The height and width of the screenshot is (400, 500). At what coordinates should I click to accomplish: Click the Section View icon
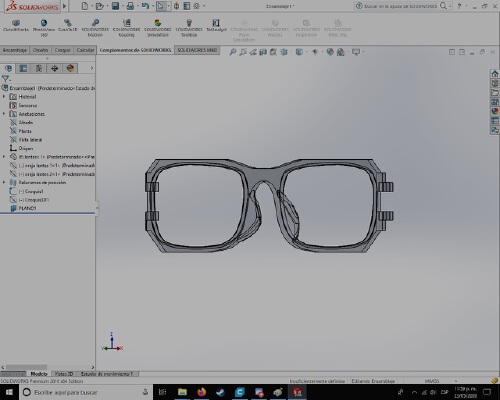(x=263, y=52)
